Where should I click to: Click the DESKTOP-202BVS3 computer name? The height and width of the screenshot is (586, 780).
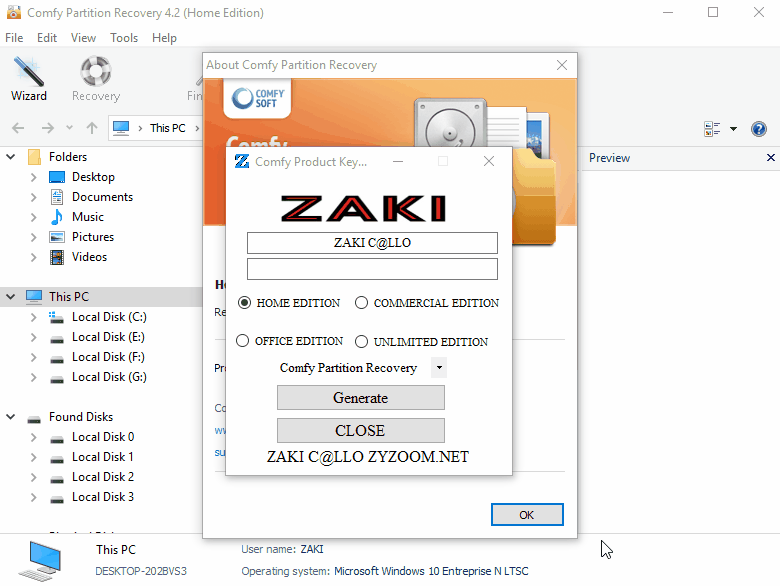tap(141, 571)
